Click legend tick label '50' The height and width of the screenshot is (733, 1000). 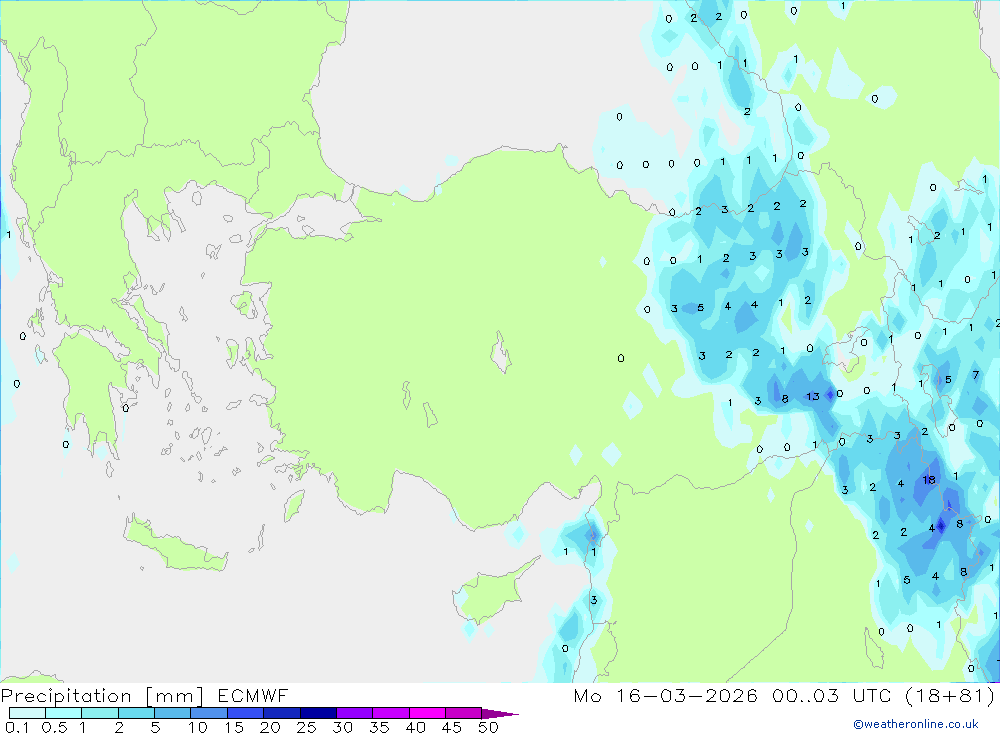point(489,727)
